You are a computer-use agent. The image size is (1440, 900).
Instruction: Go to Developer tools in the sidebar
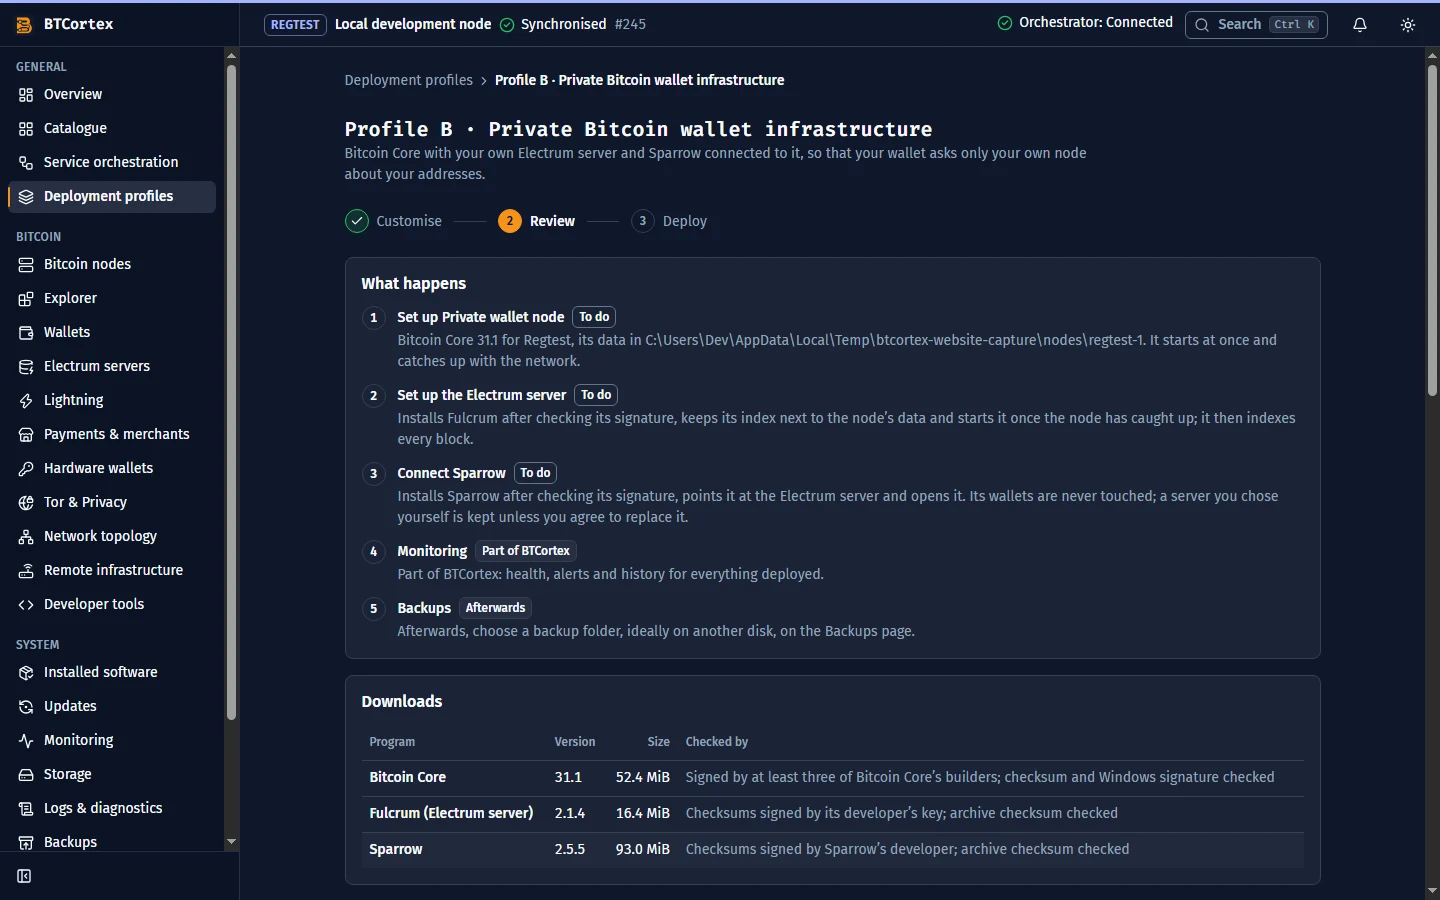coord(112,605)
